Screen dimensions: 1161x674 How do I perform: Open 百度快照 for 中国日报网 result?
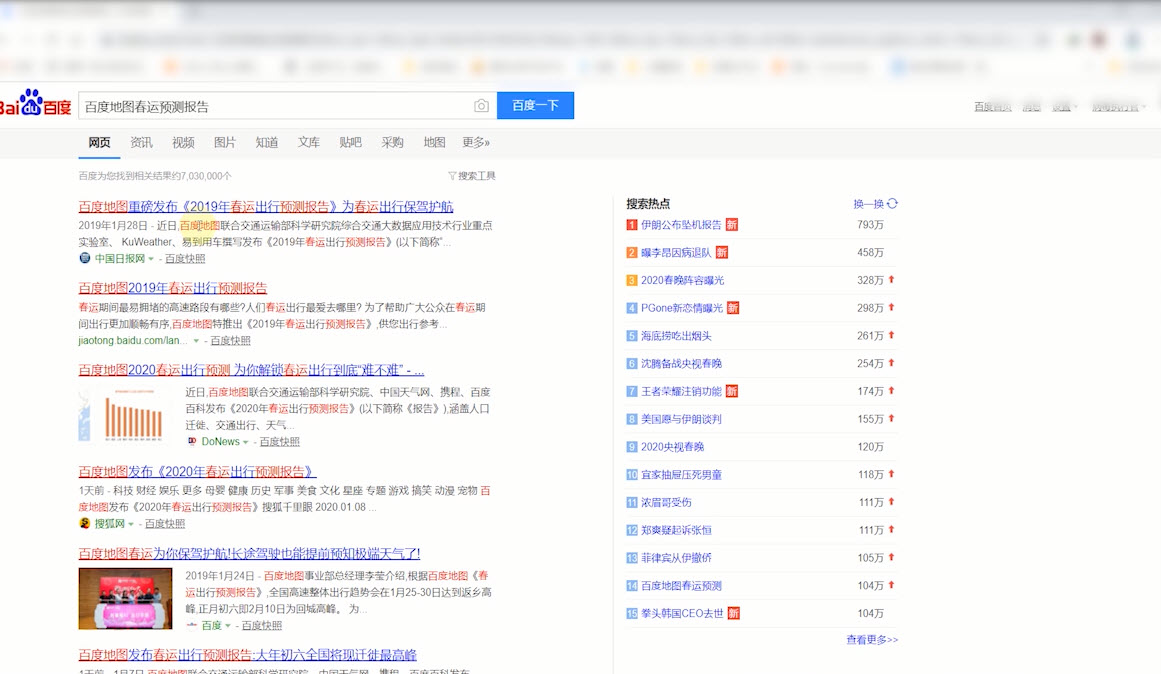coord(185,258)
